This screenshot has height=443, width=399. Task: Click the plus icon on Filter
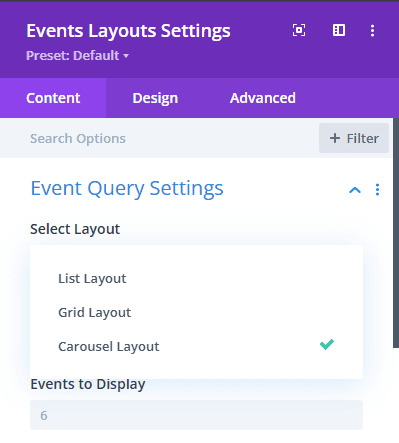point(335,138)
